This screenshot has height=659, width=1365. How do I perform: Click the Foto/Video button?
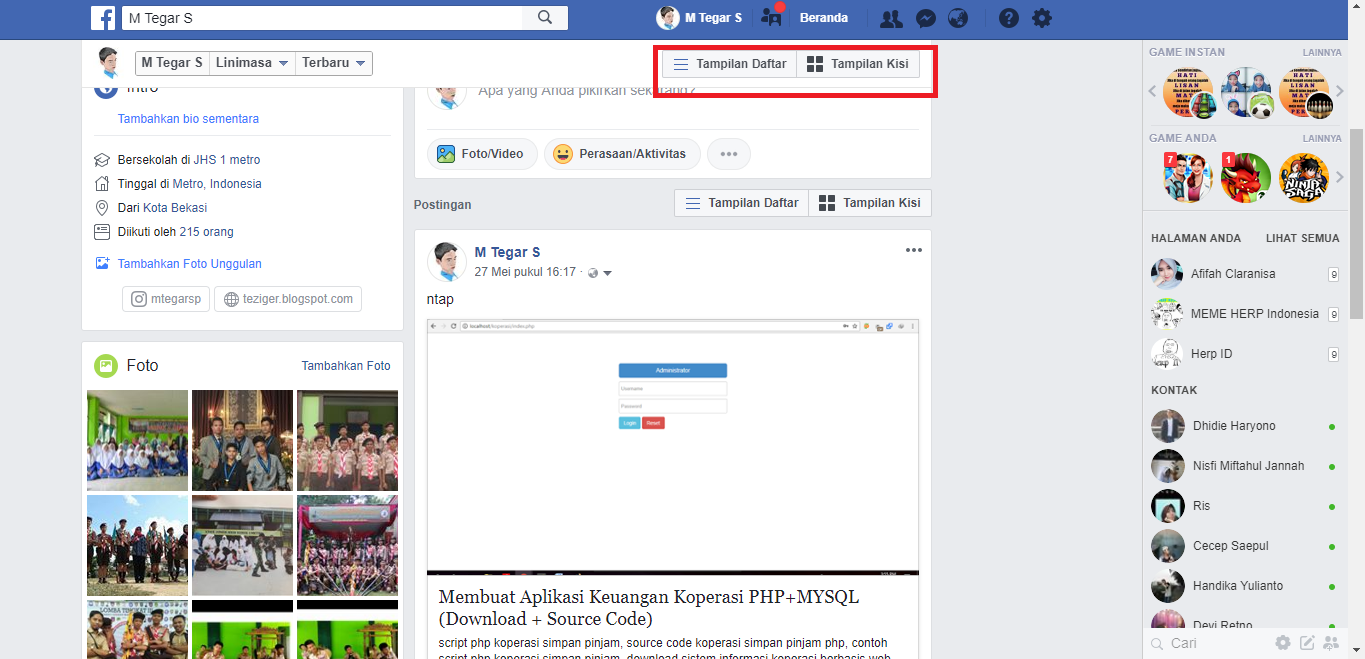pos(482,153)
